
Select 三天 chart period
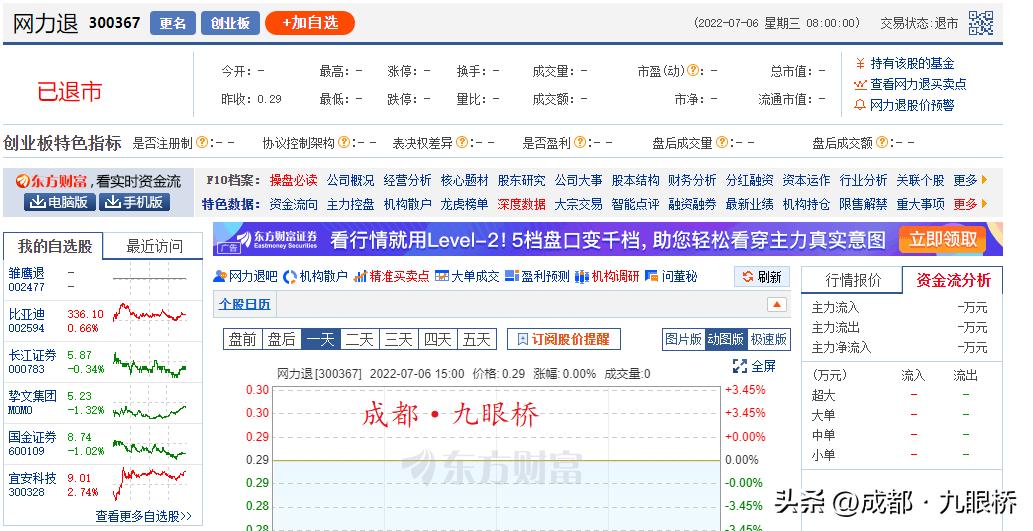(399, 339)
